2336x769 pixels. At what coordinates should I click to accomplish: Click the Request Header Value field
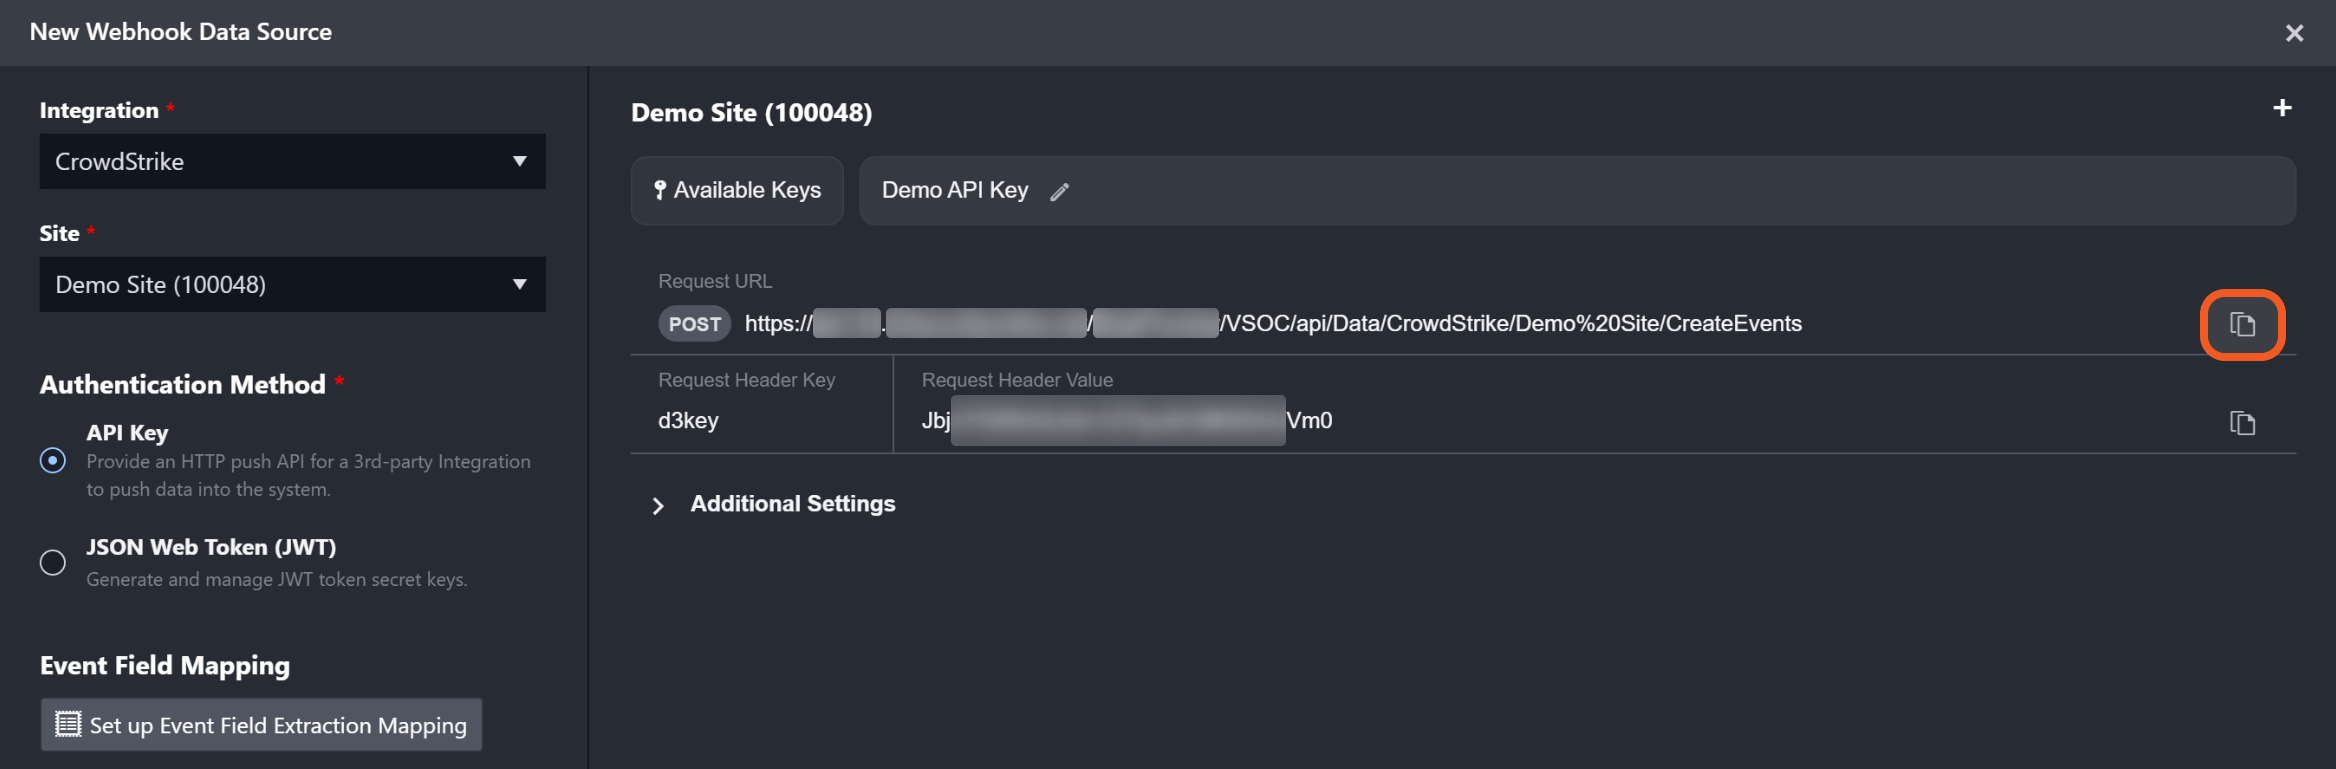click(1126, 420)
